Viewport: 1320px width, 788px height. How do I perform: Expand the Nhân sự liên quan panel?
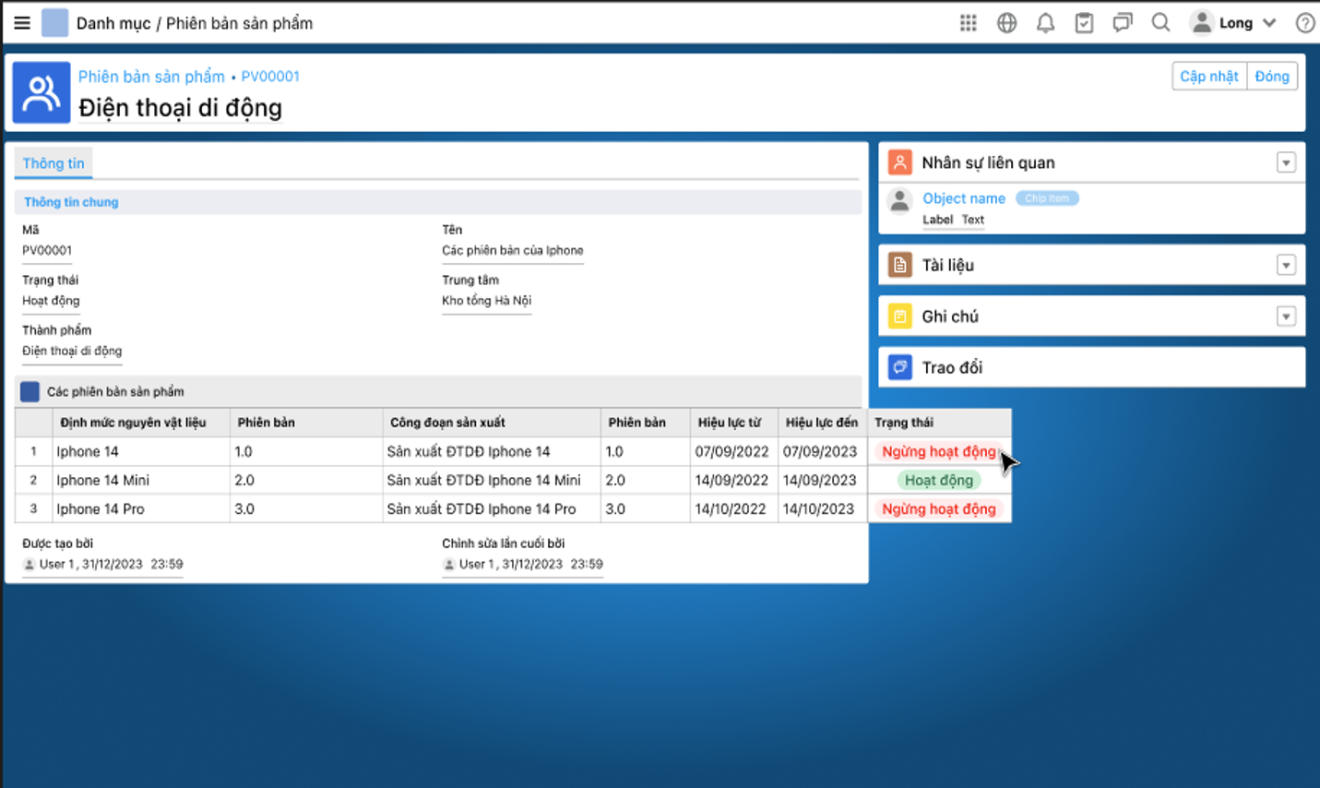coord(1286,163)
